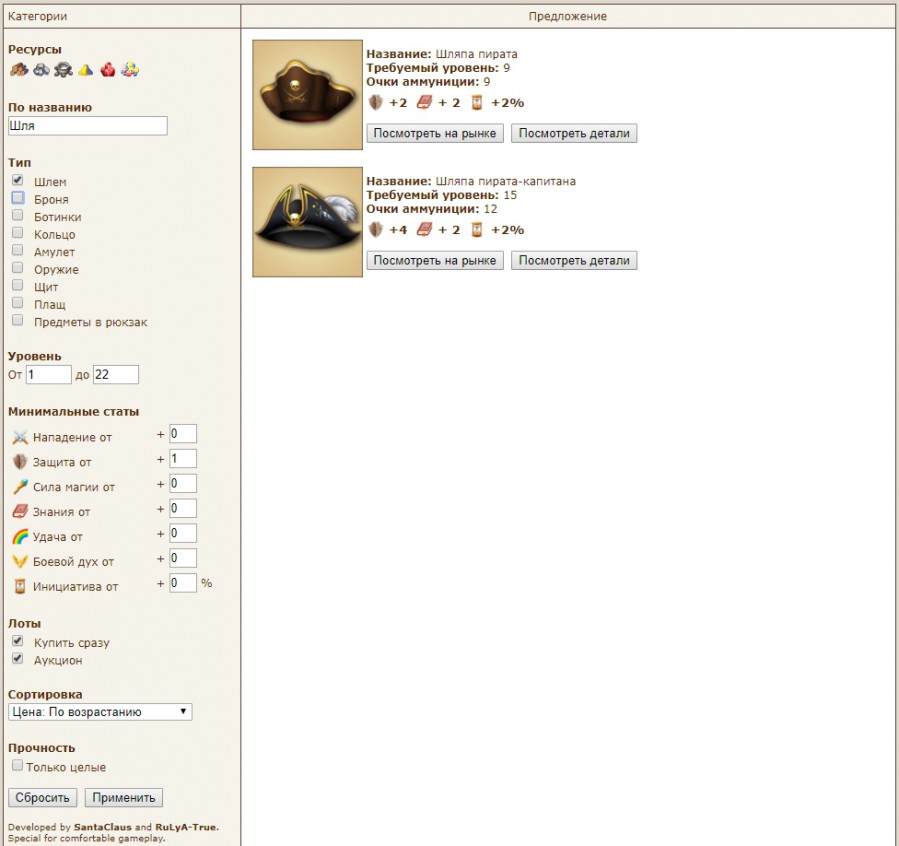Select the multicolored gems resource icon

(x=130, y=70)
